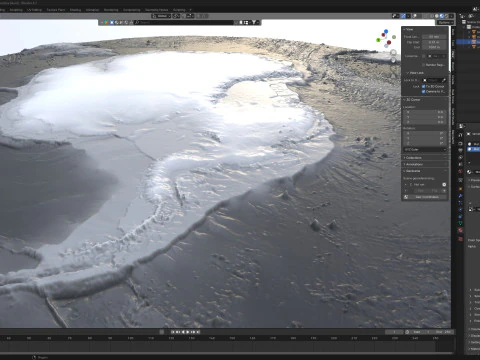Click gear icon in scene georeferencing row

point(444,184)
